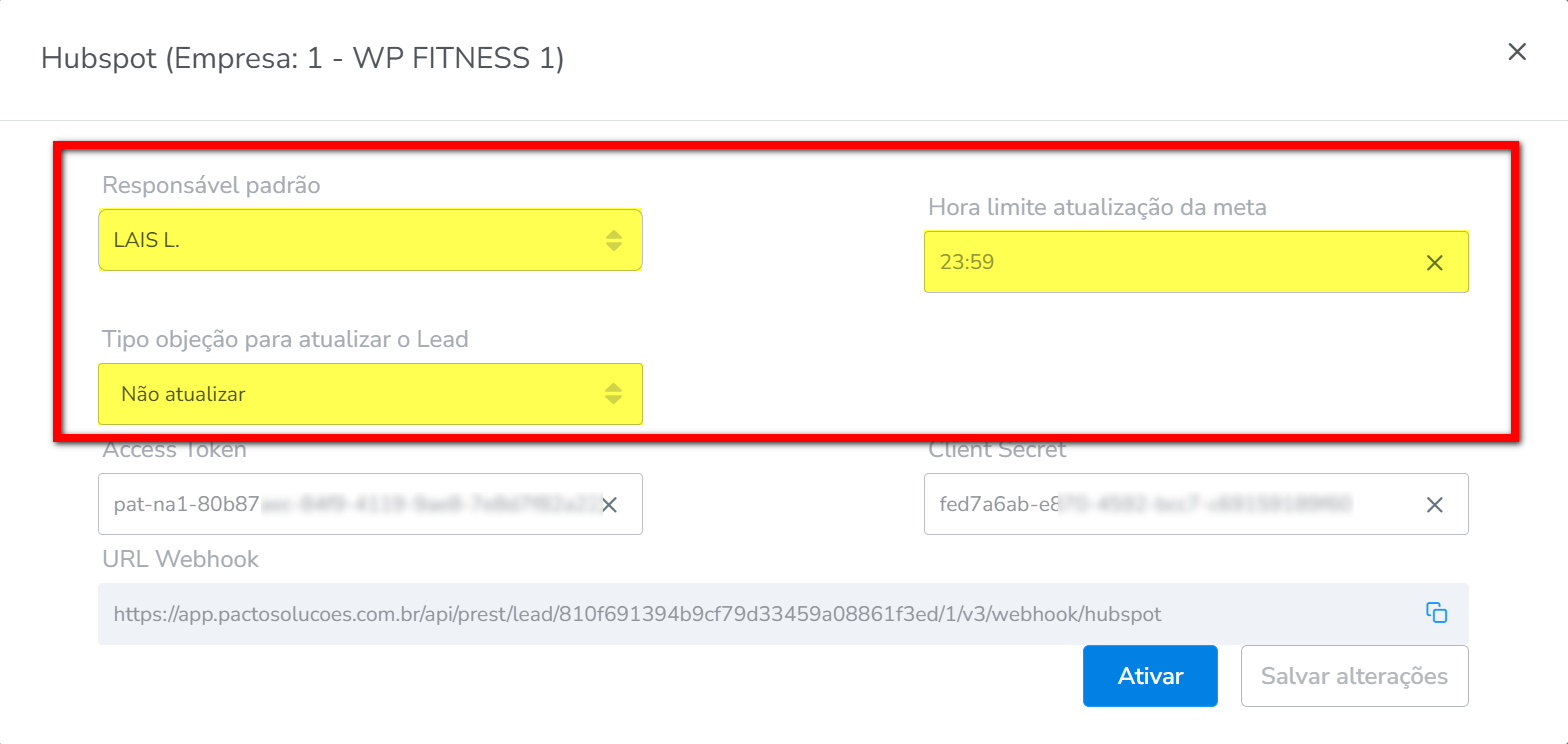Copy the webhook URL with the copy icon
Image resolution: width=1568 pixels, height=744 pixels.
[x=1436, y=613]
